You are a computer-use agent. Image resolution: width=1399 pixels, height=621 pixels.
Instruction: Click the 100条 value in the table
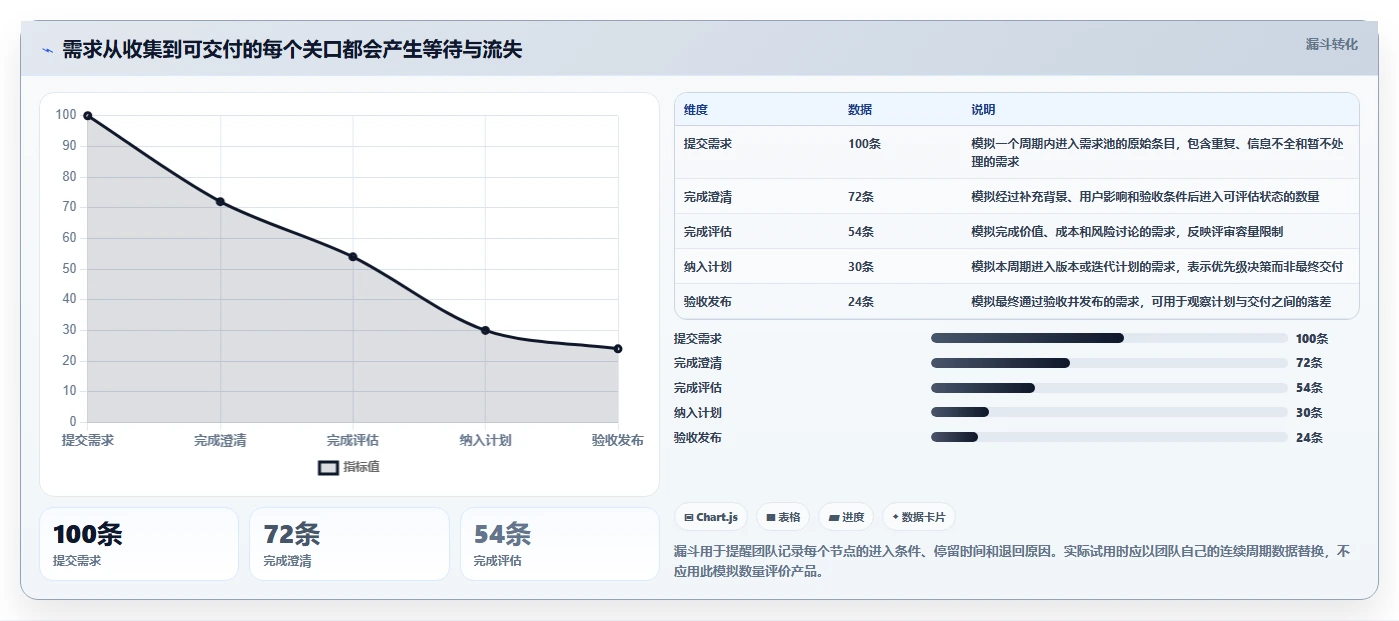(864, 144)
